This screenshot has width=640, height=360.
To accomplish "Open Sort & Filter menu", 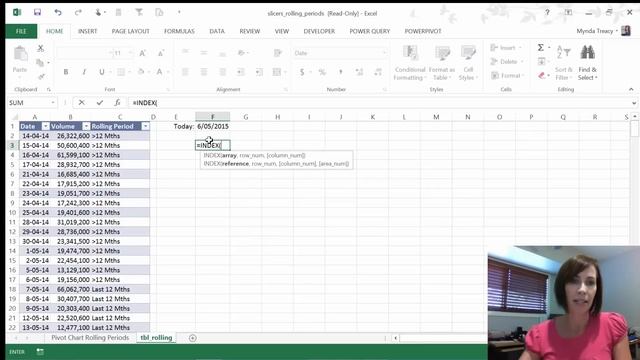I will [564, 62].
